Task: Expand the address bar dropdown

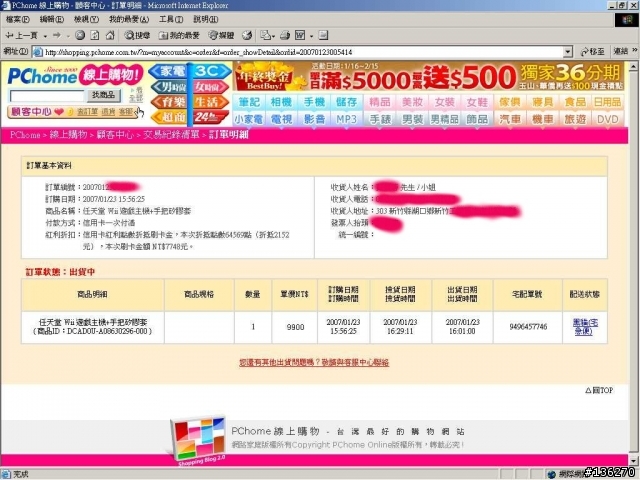Action: click(x=568, y=52)
